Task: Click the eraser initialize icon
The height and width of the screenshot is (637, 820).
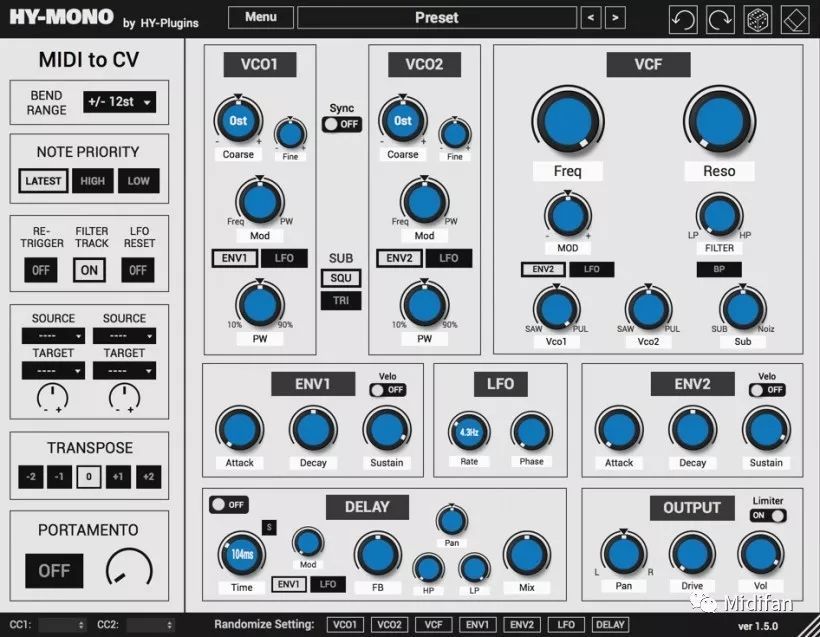Action: click(795, 20)
